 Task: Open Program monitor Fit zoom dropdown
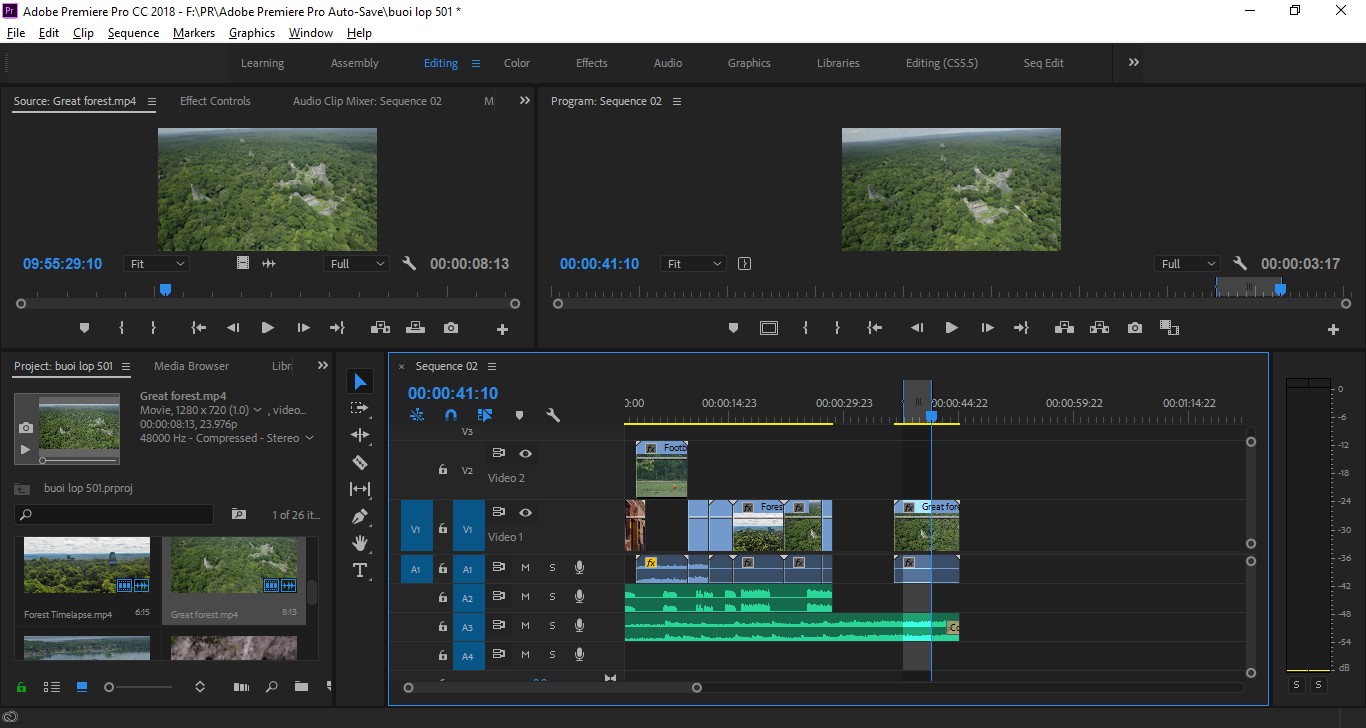(x=693, y=264)
